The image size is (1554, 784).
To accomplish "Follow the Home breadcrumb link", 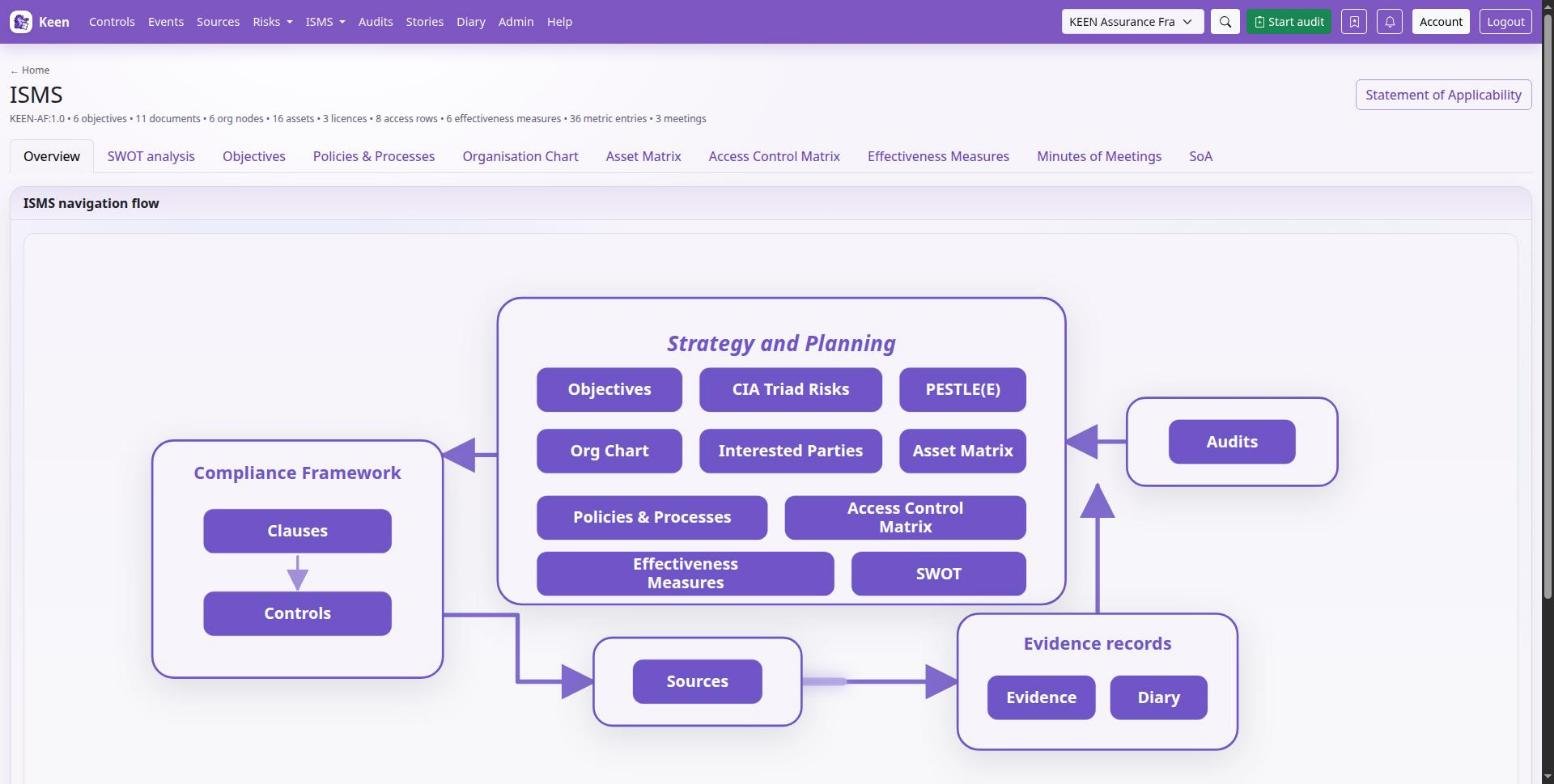I will [x=30, y=70].
